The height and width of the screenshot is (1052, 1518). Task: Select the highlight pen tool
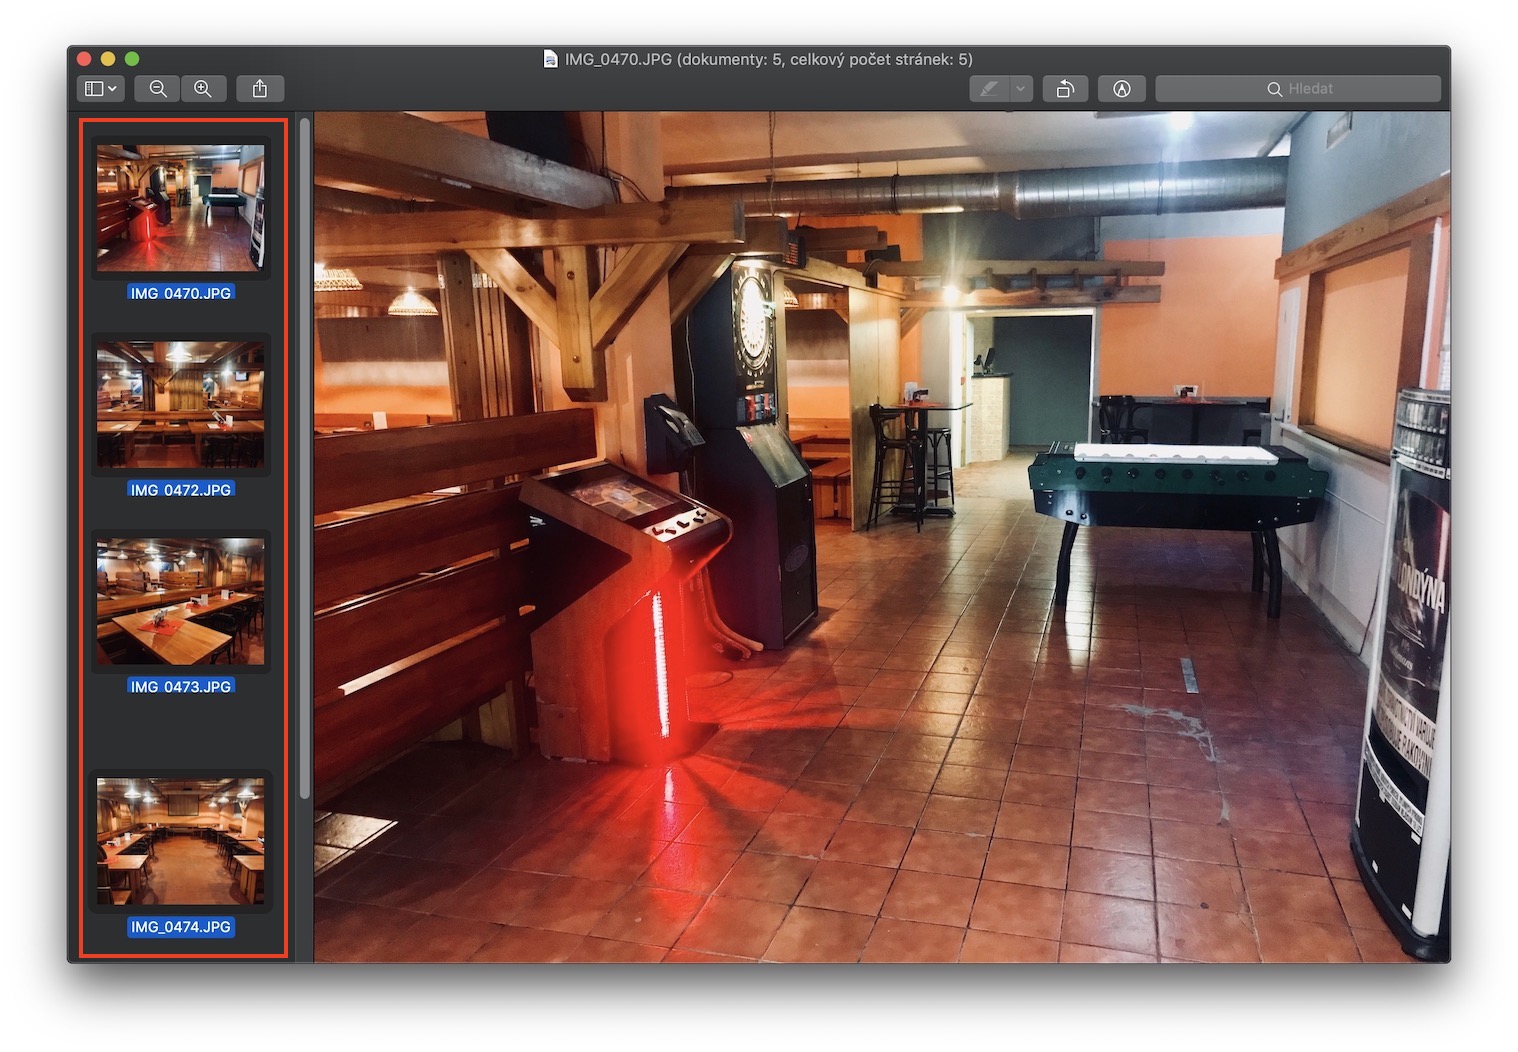989,89
